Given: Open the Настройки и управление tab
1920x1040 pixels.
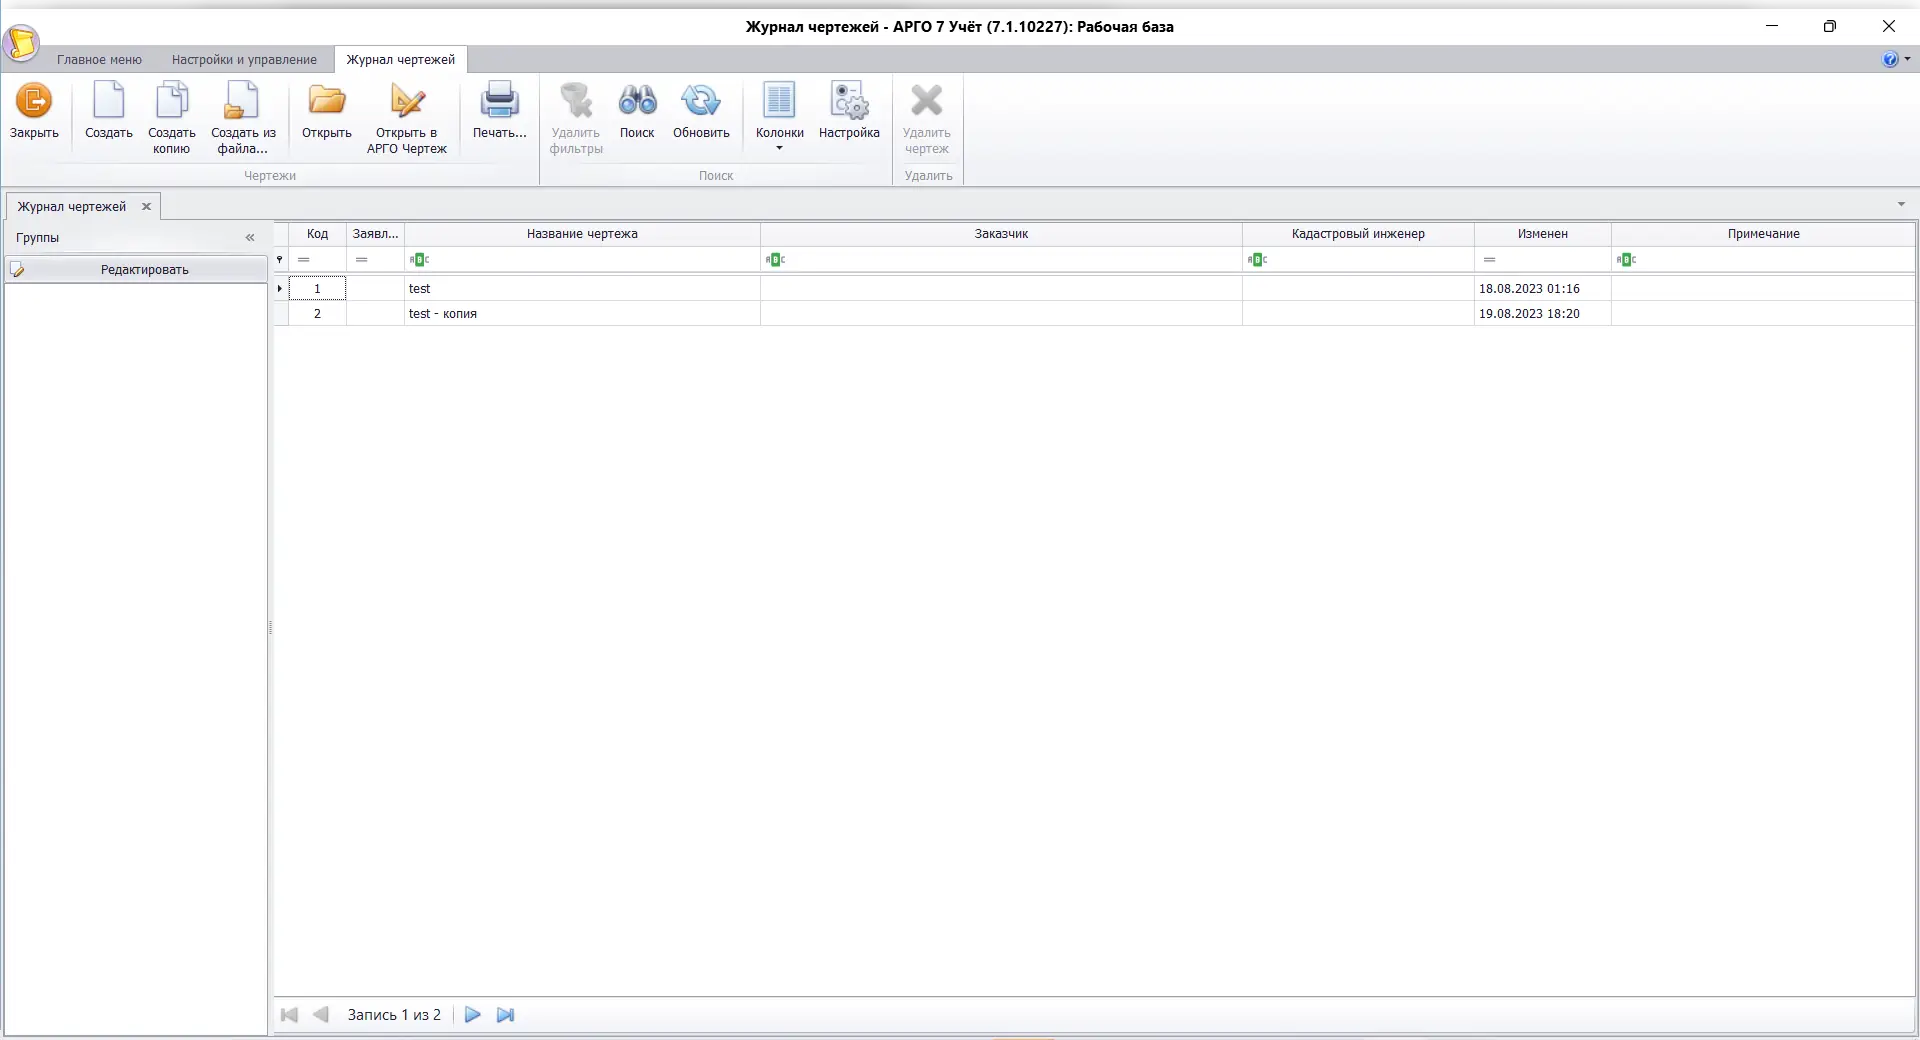Looking at the screenshot, I should tap(244, 60).
